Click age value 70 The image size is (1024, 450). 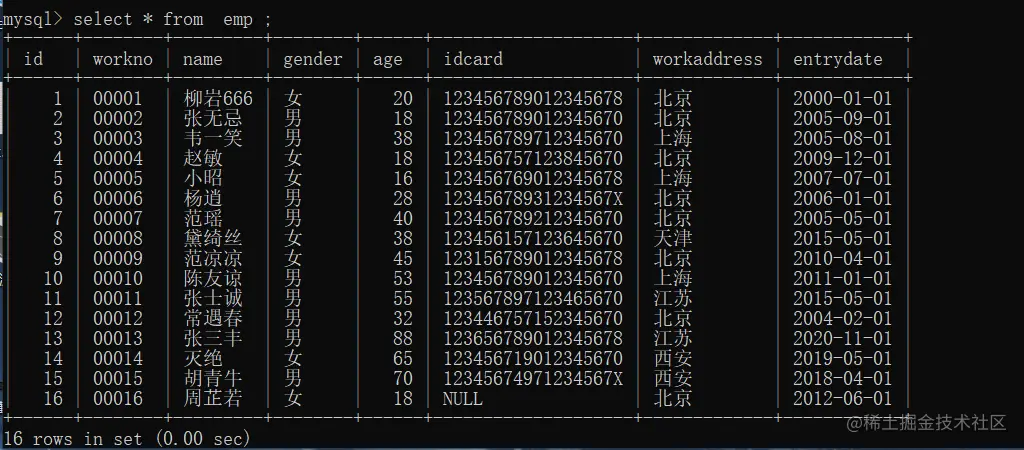point(403,378)
